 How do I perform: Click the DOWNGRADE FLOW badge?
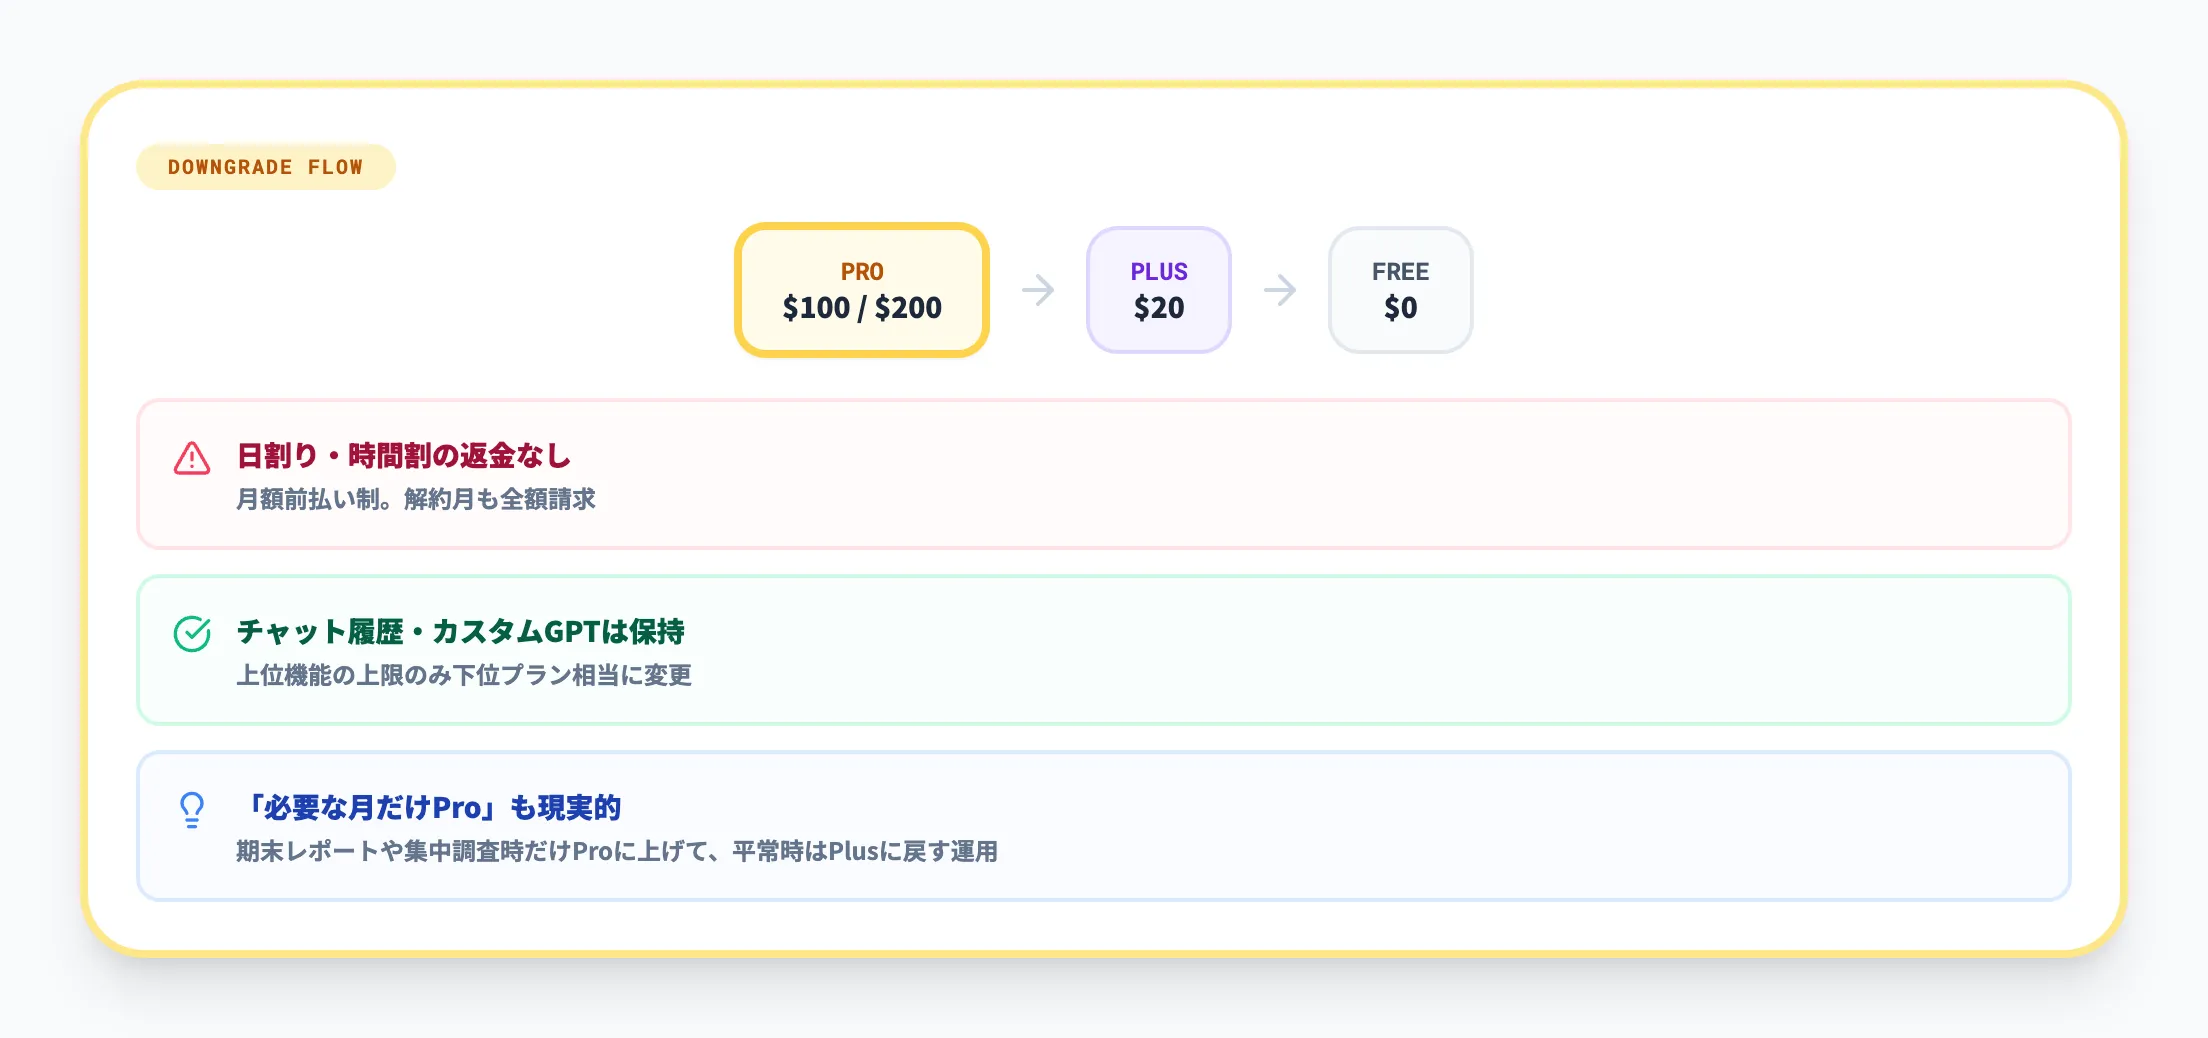(266, 167)
